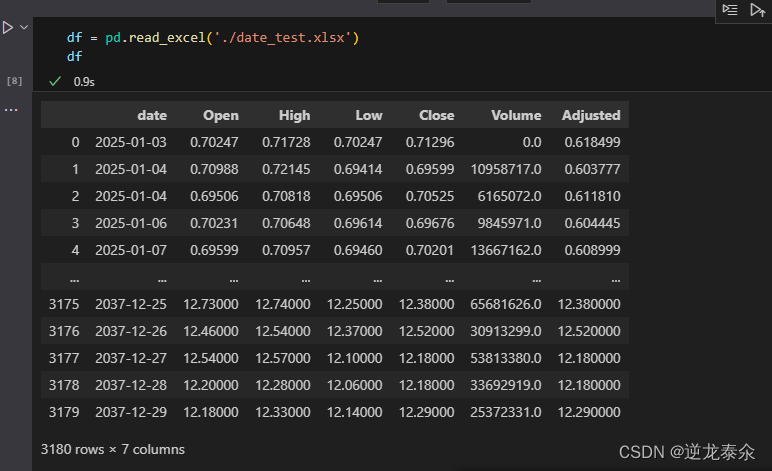772x471 pixels.
Task: Click row index 3175
Action: (64, 304)
